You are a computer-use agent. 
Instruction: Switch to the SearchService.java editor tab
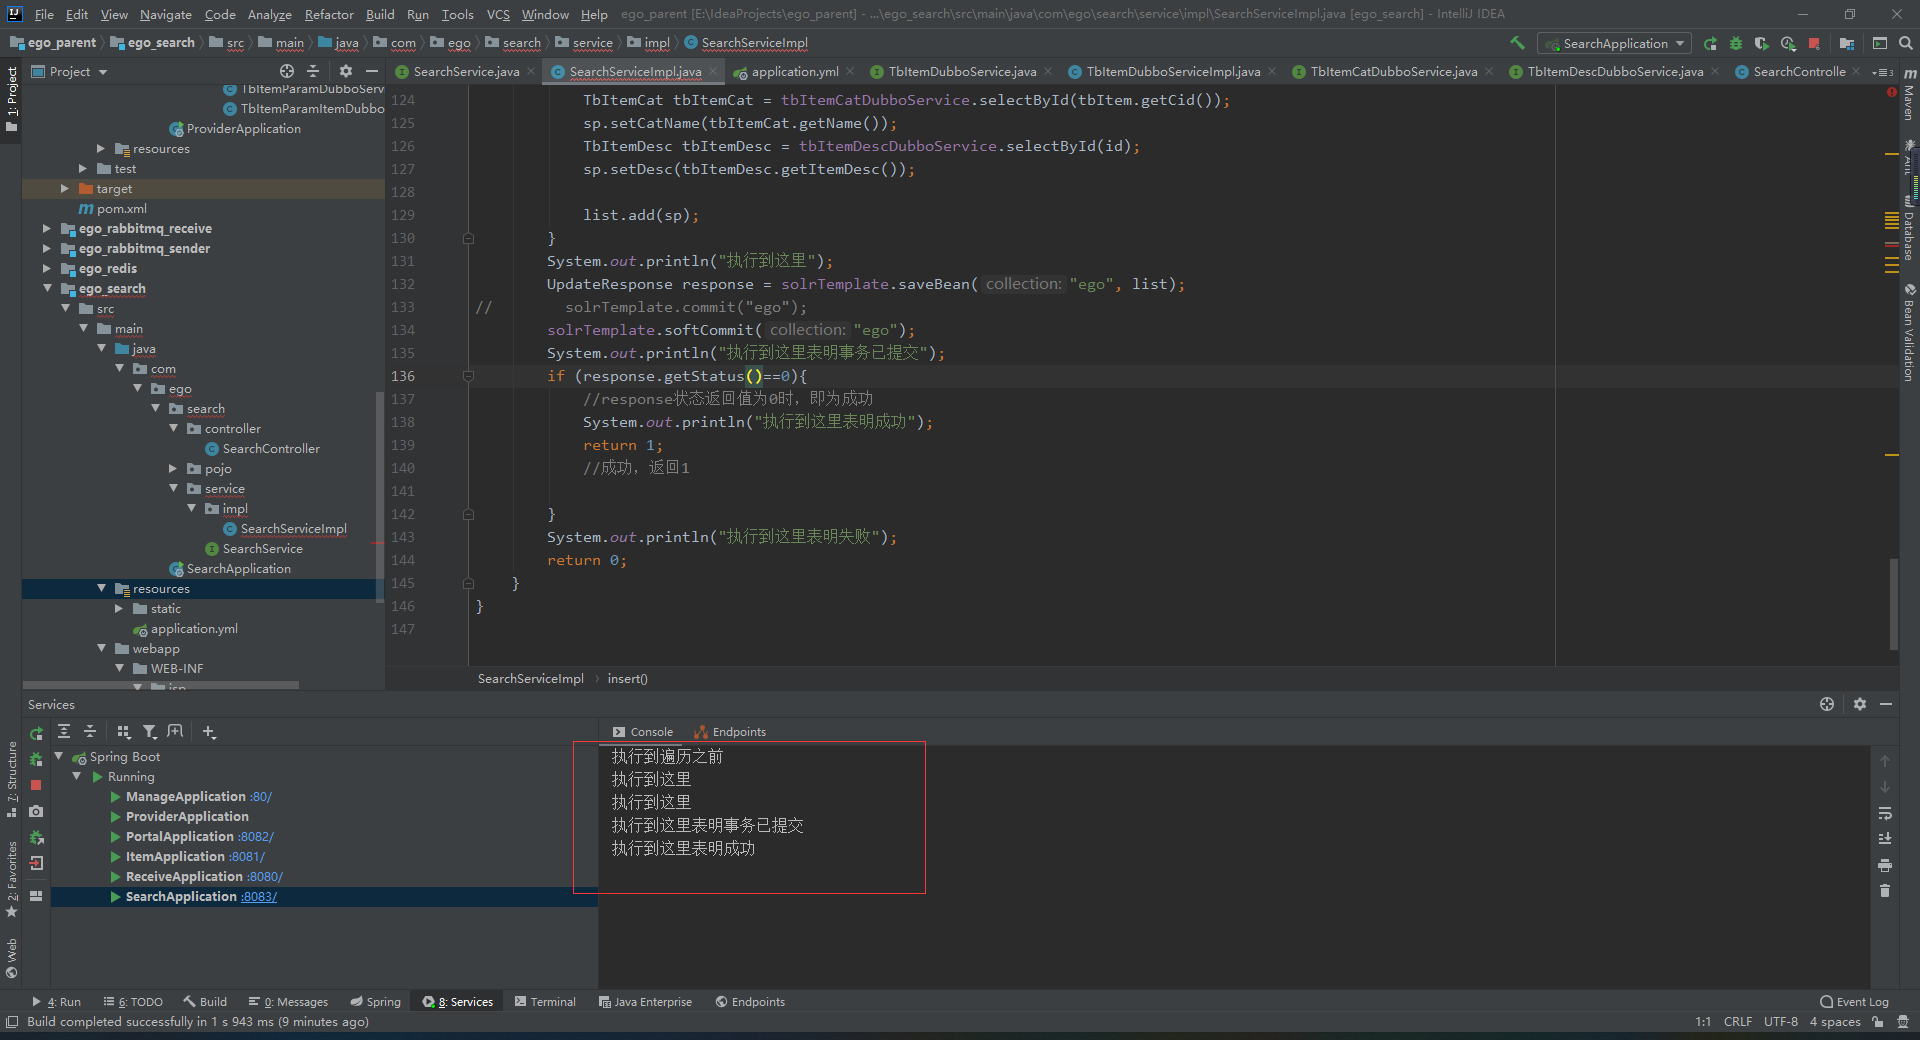tap(466, 71)
